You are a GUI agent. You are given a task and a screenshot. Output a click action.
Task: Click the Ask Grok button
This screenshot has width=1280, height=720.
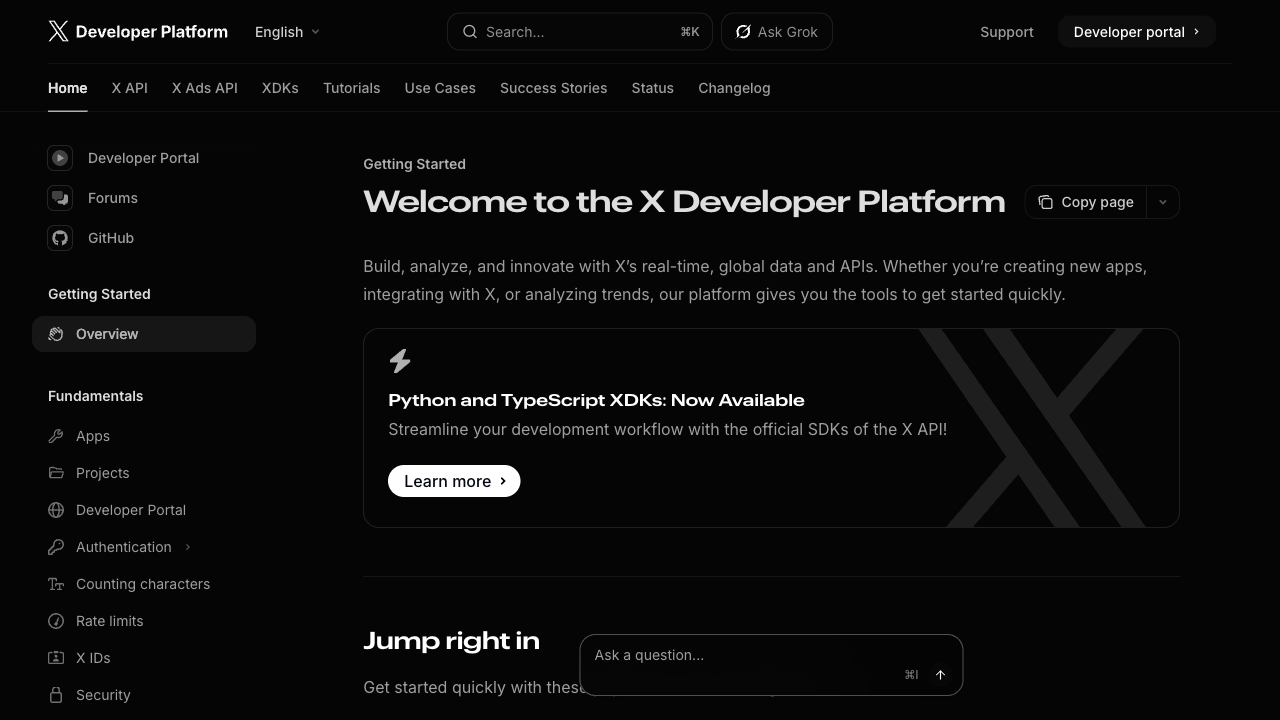click(776, 32)
